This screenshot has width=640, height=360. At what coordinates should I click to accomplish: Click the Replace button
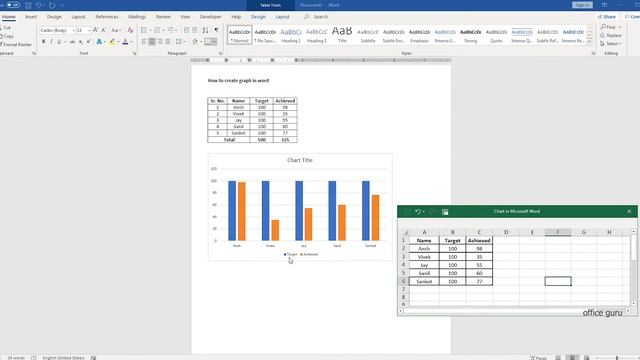(x=611, y=36)
